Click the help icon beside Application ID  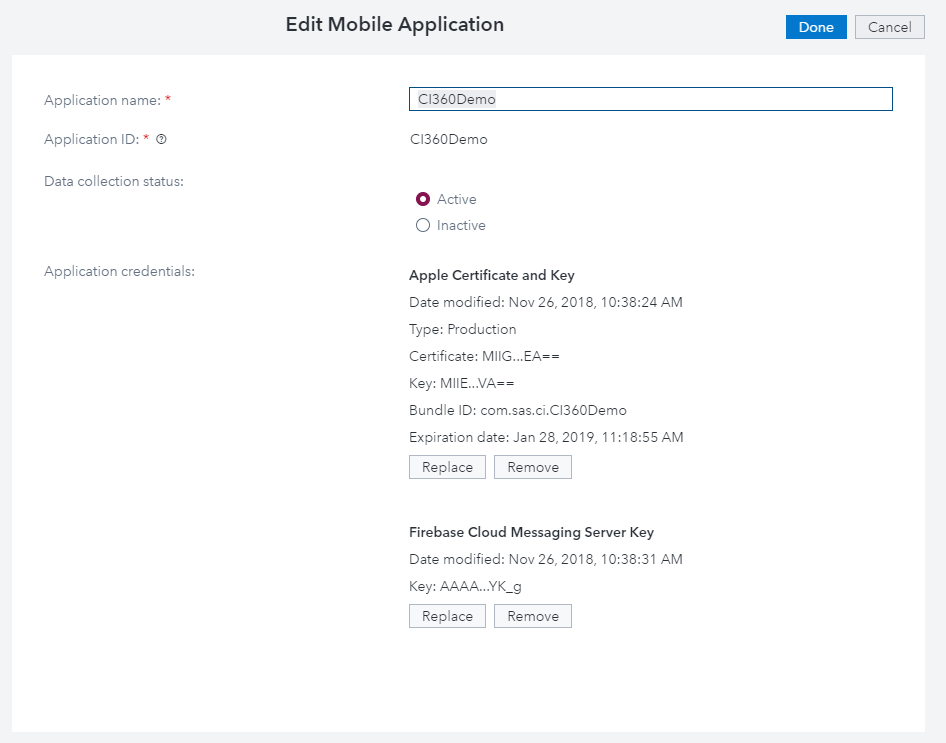161,140
